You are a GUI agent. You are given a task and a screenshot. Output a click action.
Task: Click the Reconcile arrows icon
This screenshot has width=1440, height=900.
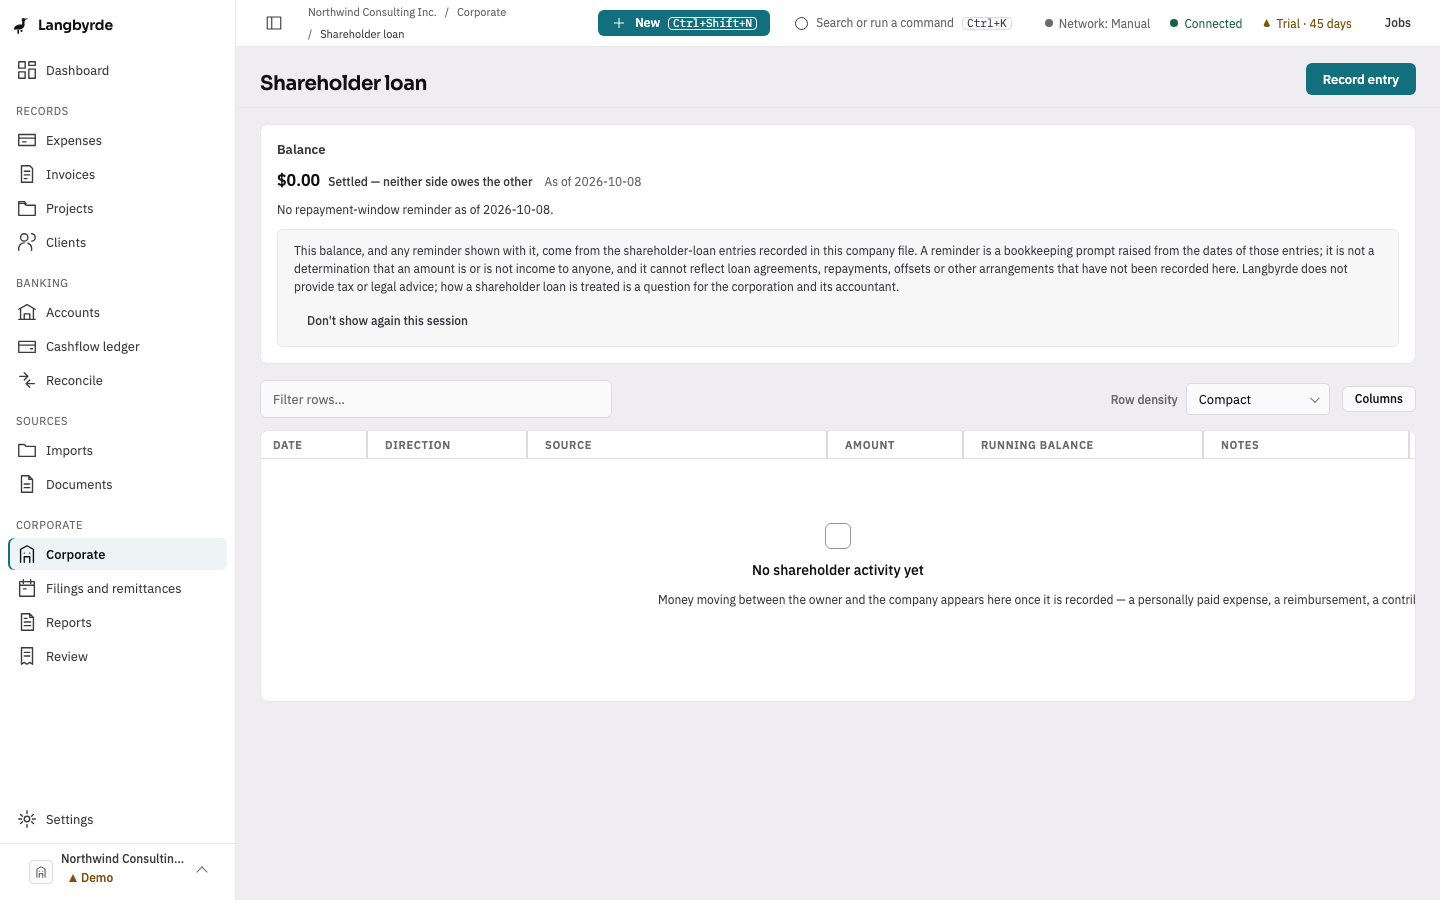pyautogui.click(x=27, y=380)
